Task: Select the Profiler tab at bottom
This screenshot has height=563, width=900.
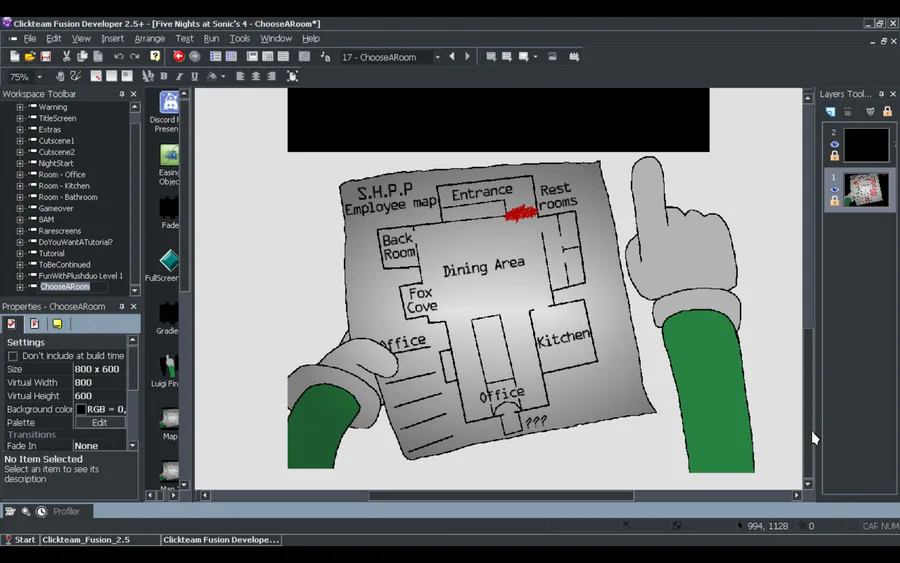Action: pyautogui.click(x=66, y=511)
